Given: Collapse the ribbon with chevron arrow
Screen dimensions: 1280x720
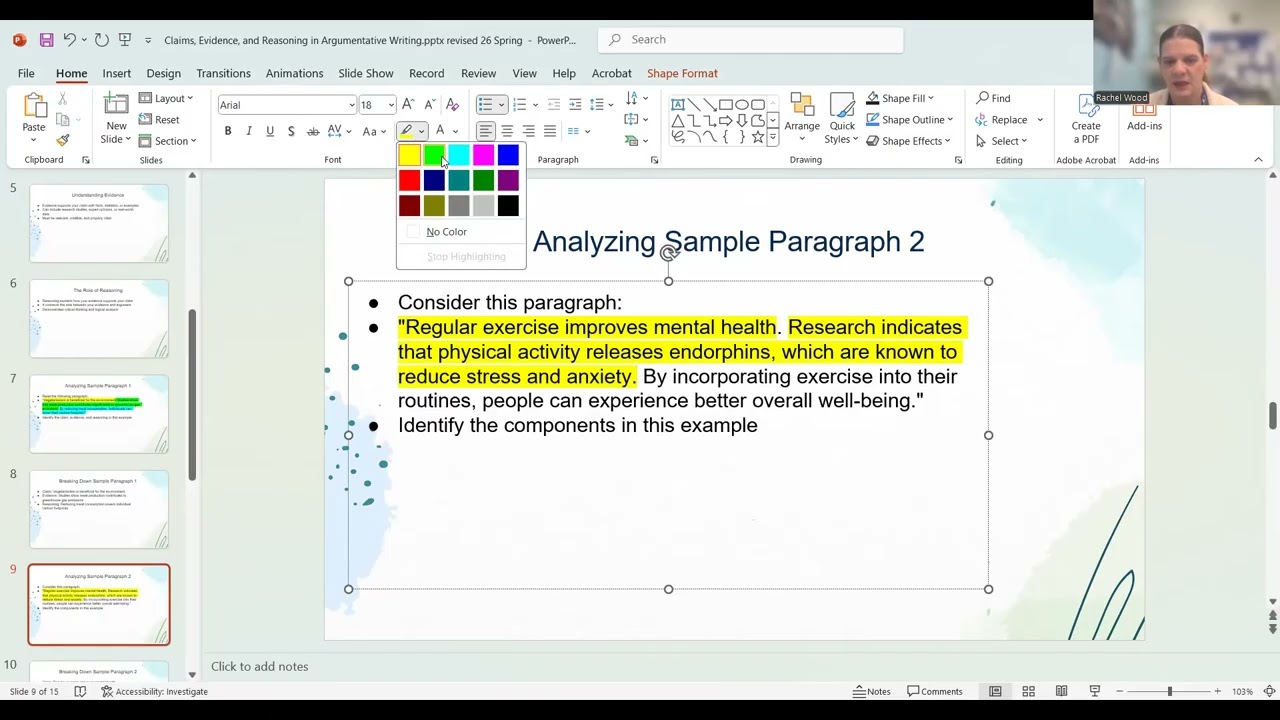Looking at the screenshot, I should click(1258, 160).
